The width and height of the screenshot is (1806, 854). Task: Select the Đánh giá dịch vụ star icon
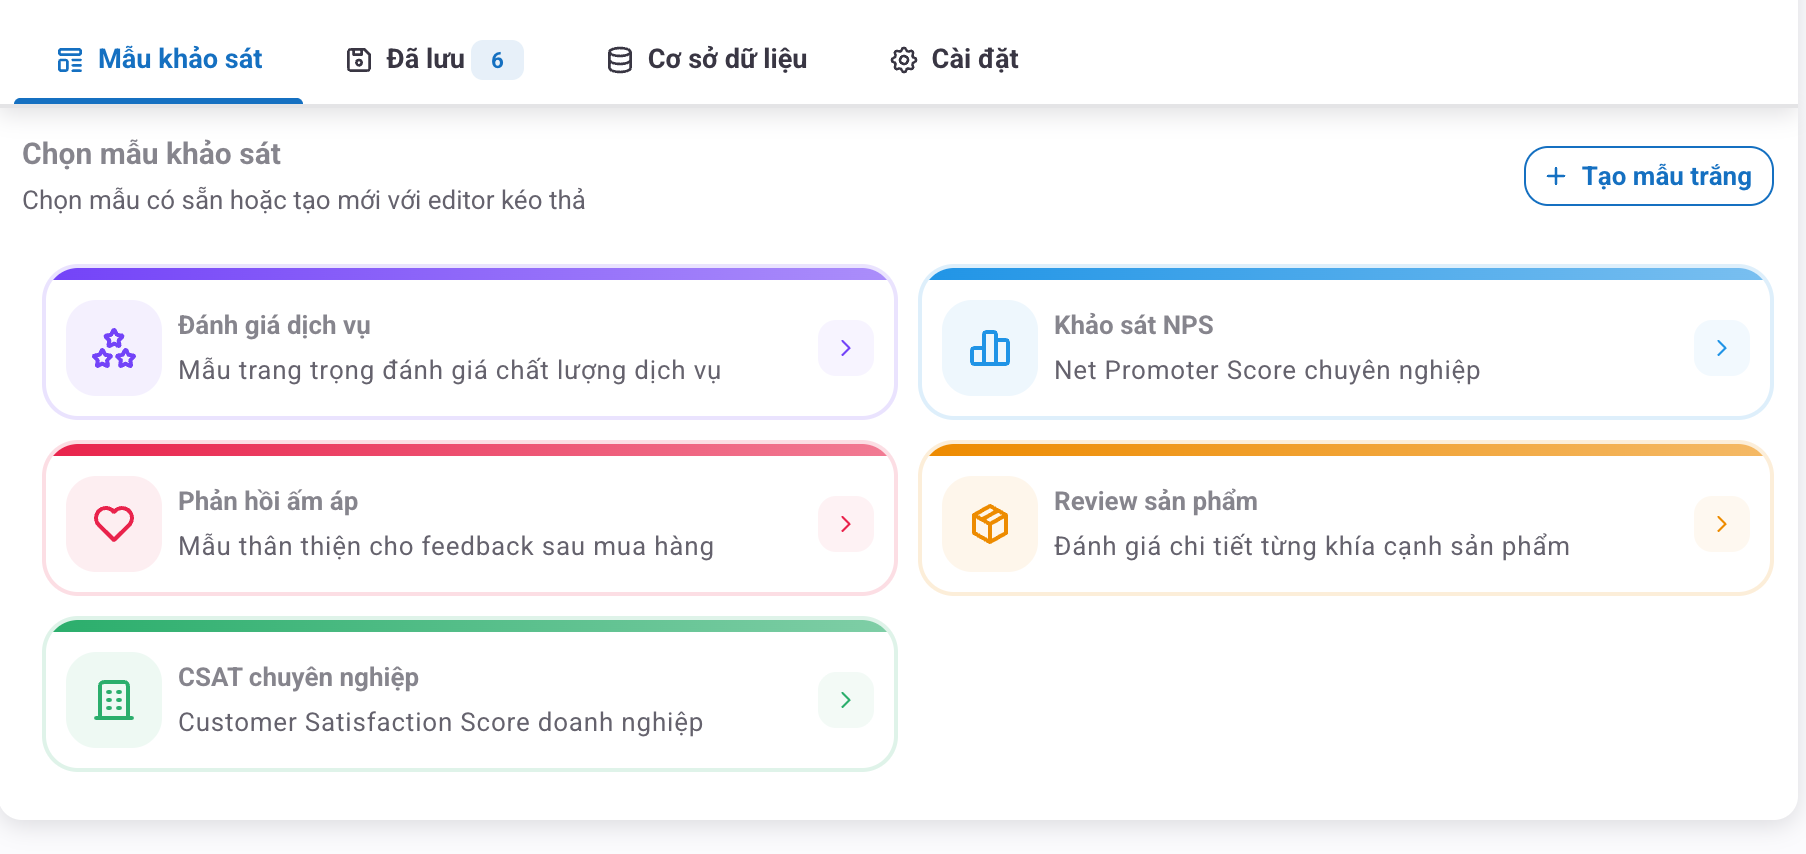(112, 348)
